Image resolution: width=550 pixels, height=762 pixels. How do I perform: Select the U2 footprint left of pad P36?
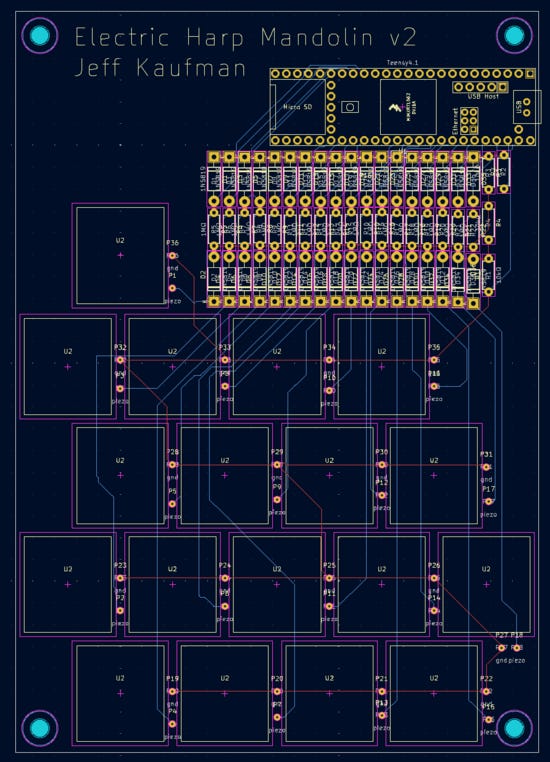point(120,256)
